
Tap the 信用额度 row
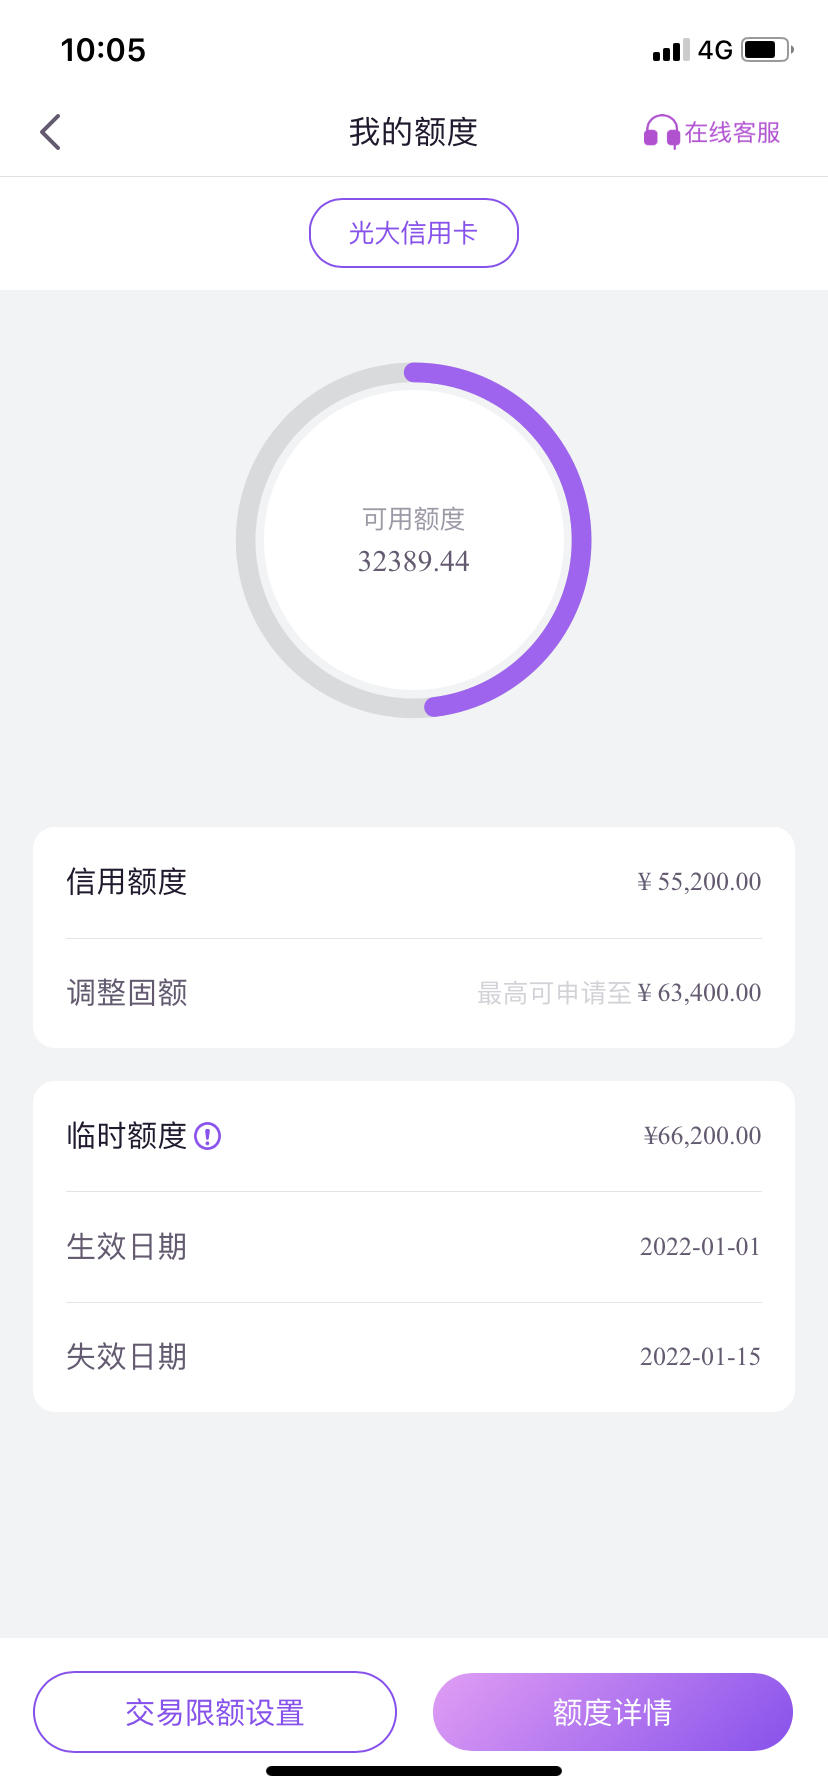(414, 882)
